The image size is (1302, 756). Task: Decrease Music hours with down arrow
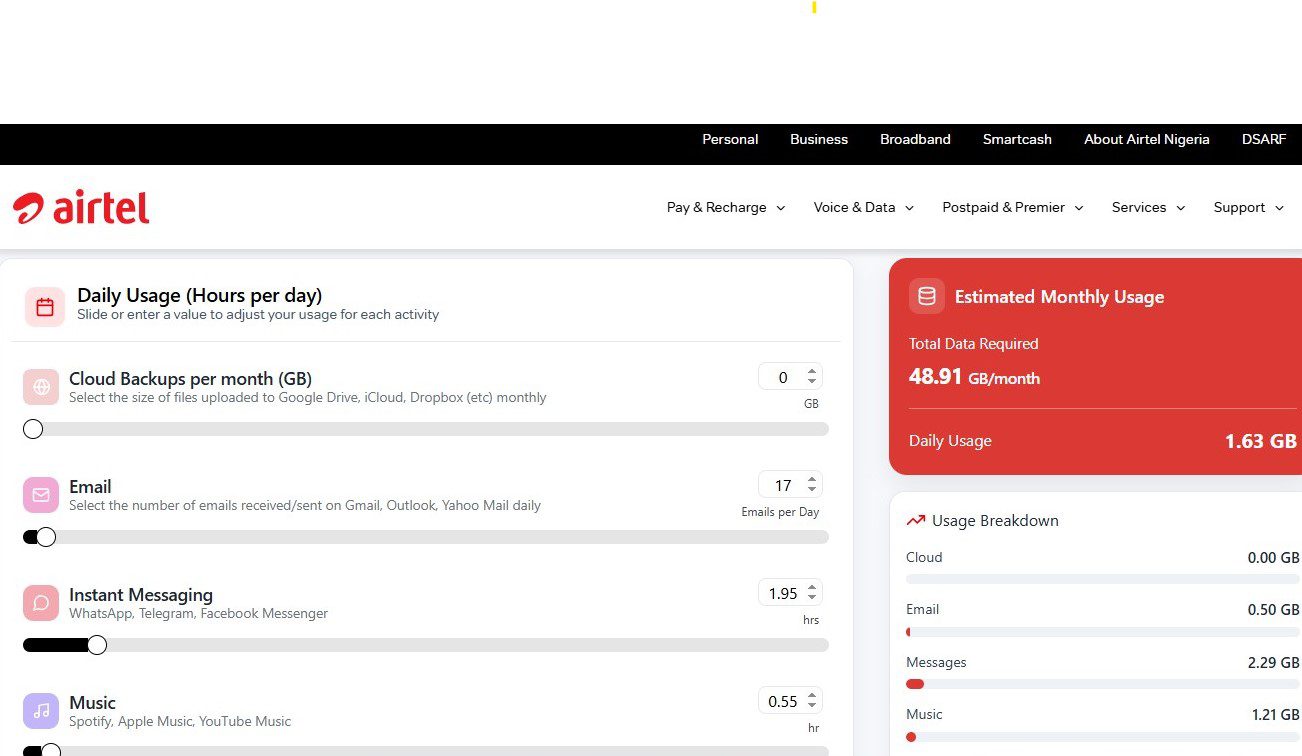tap(812, 706)
